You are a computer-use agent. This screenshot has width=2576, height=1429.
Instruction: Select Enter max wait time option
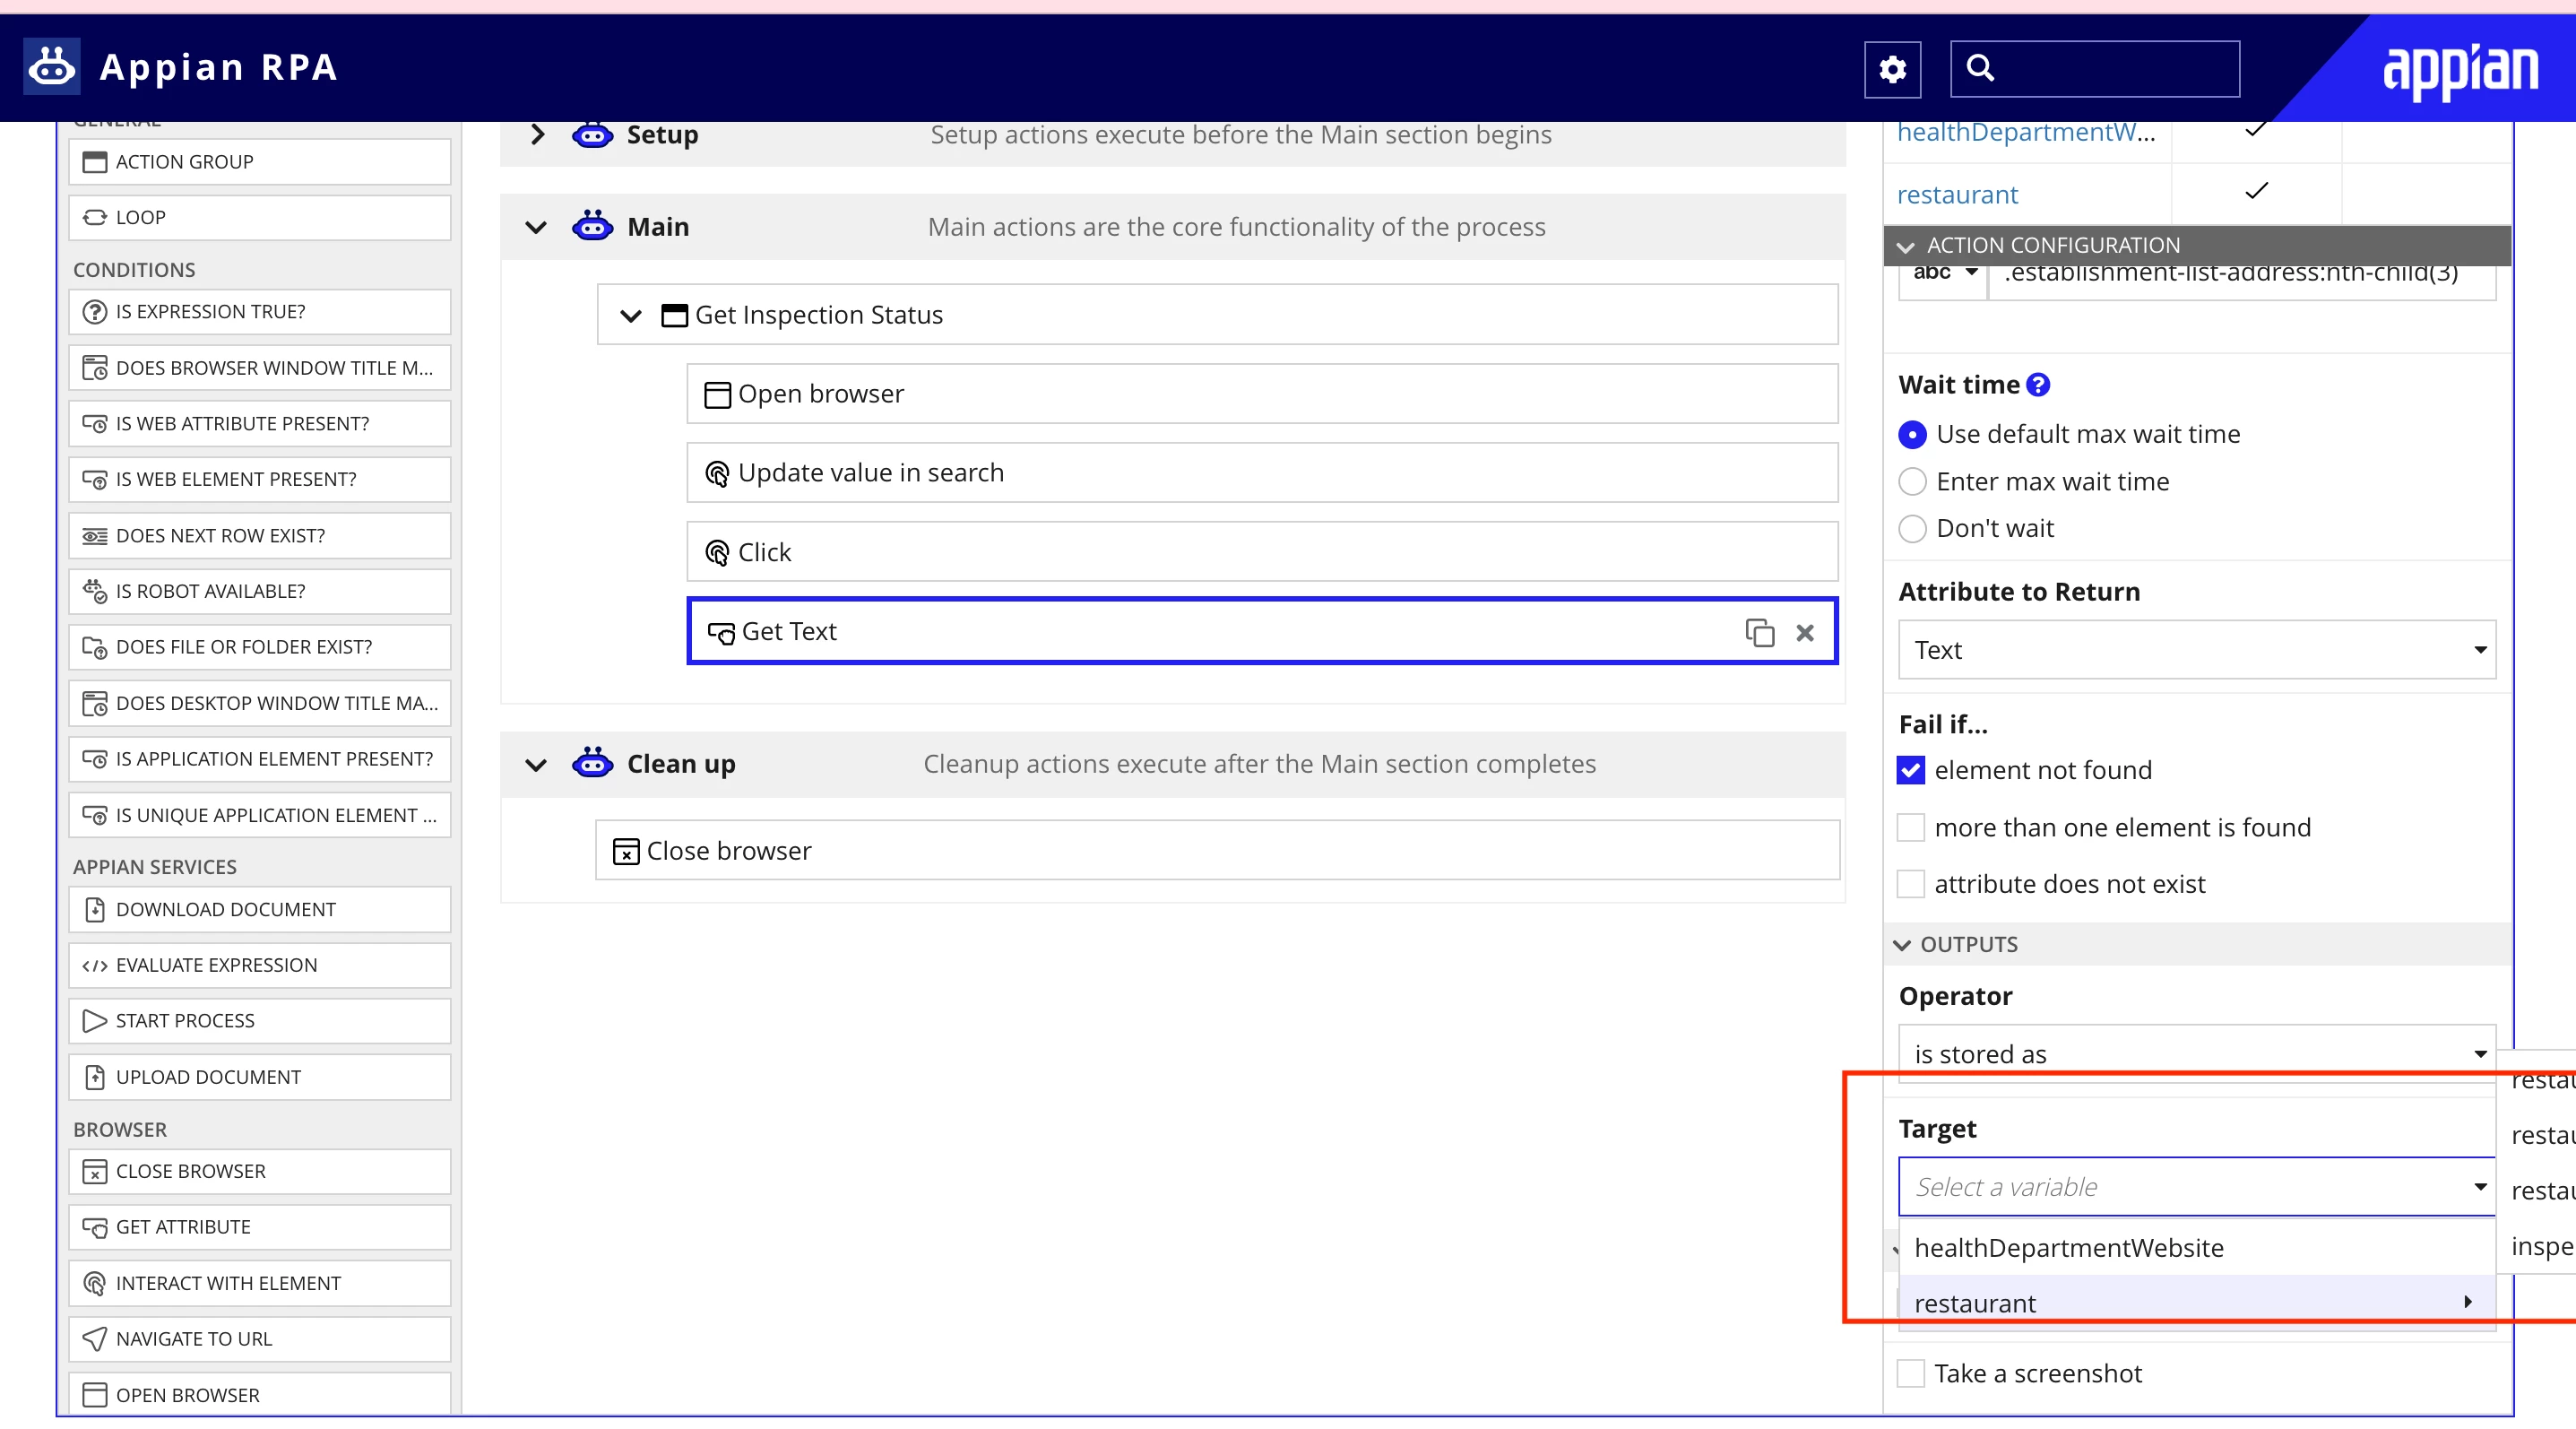coord(1912,482)
